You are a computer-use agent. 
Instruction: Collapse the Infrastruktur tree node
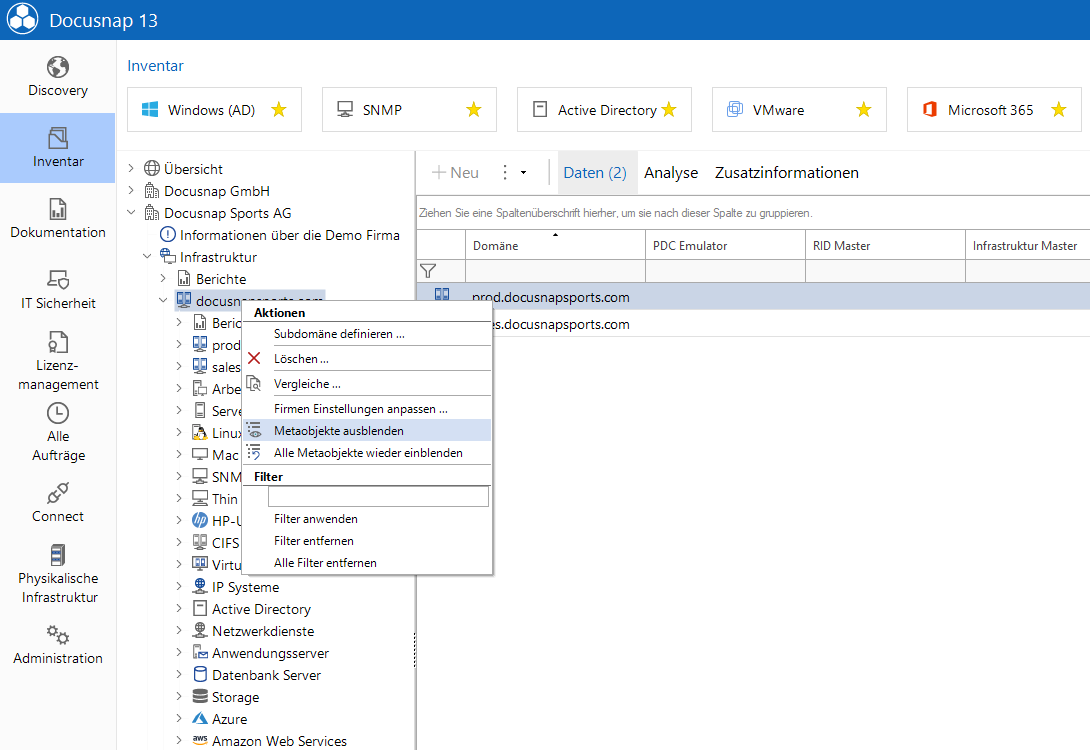[147, 256]
